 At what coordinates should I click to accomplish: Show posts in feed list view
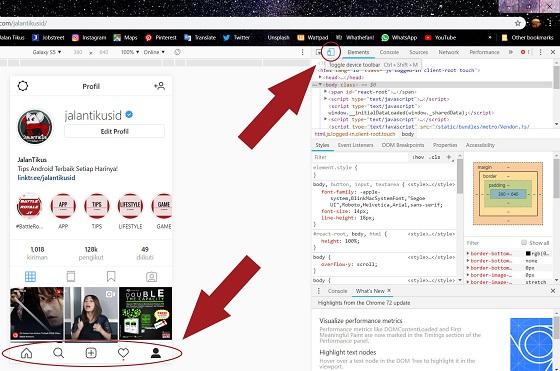pos(71,276)
